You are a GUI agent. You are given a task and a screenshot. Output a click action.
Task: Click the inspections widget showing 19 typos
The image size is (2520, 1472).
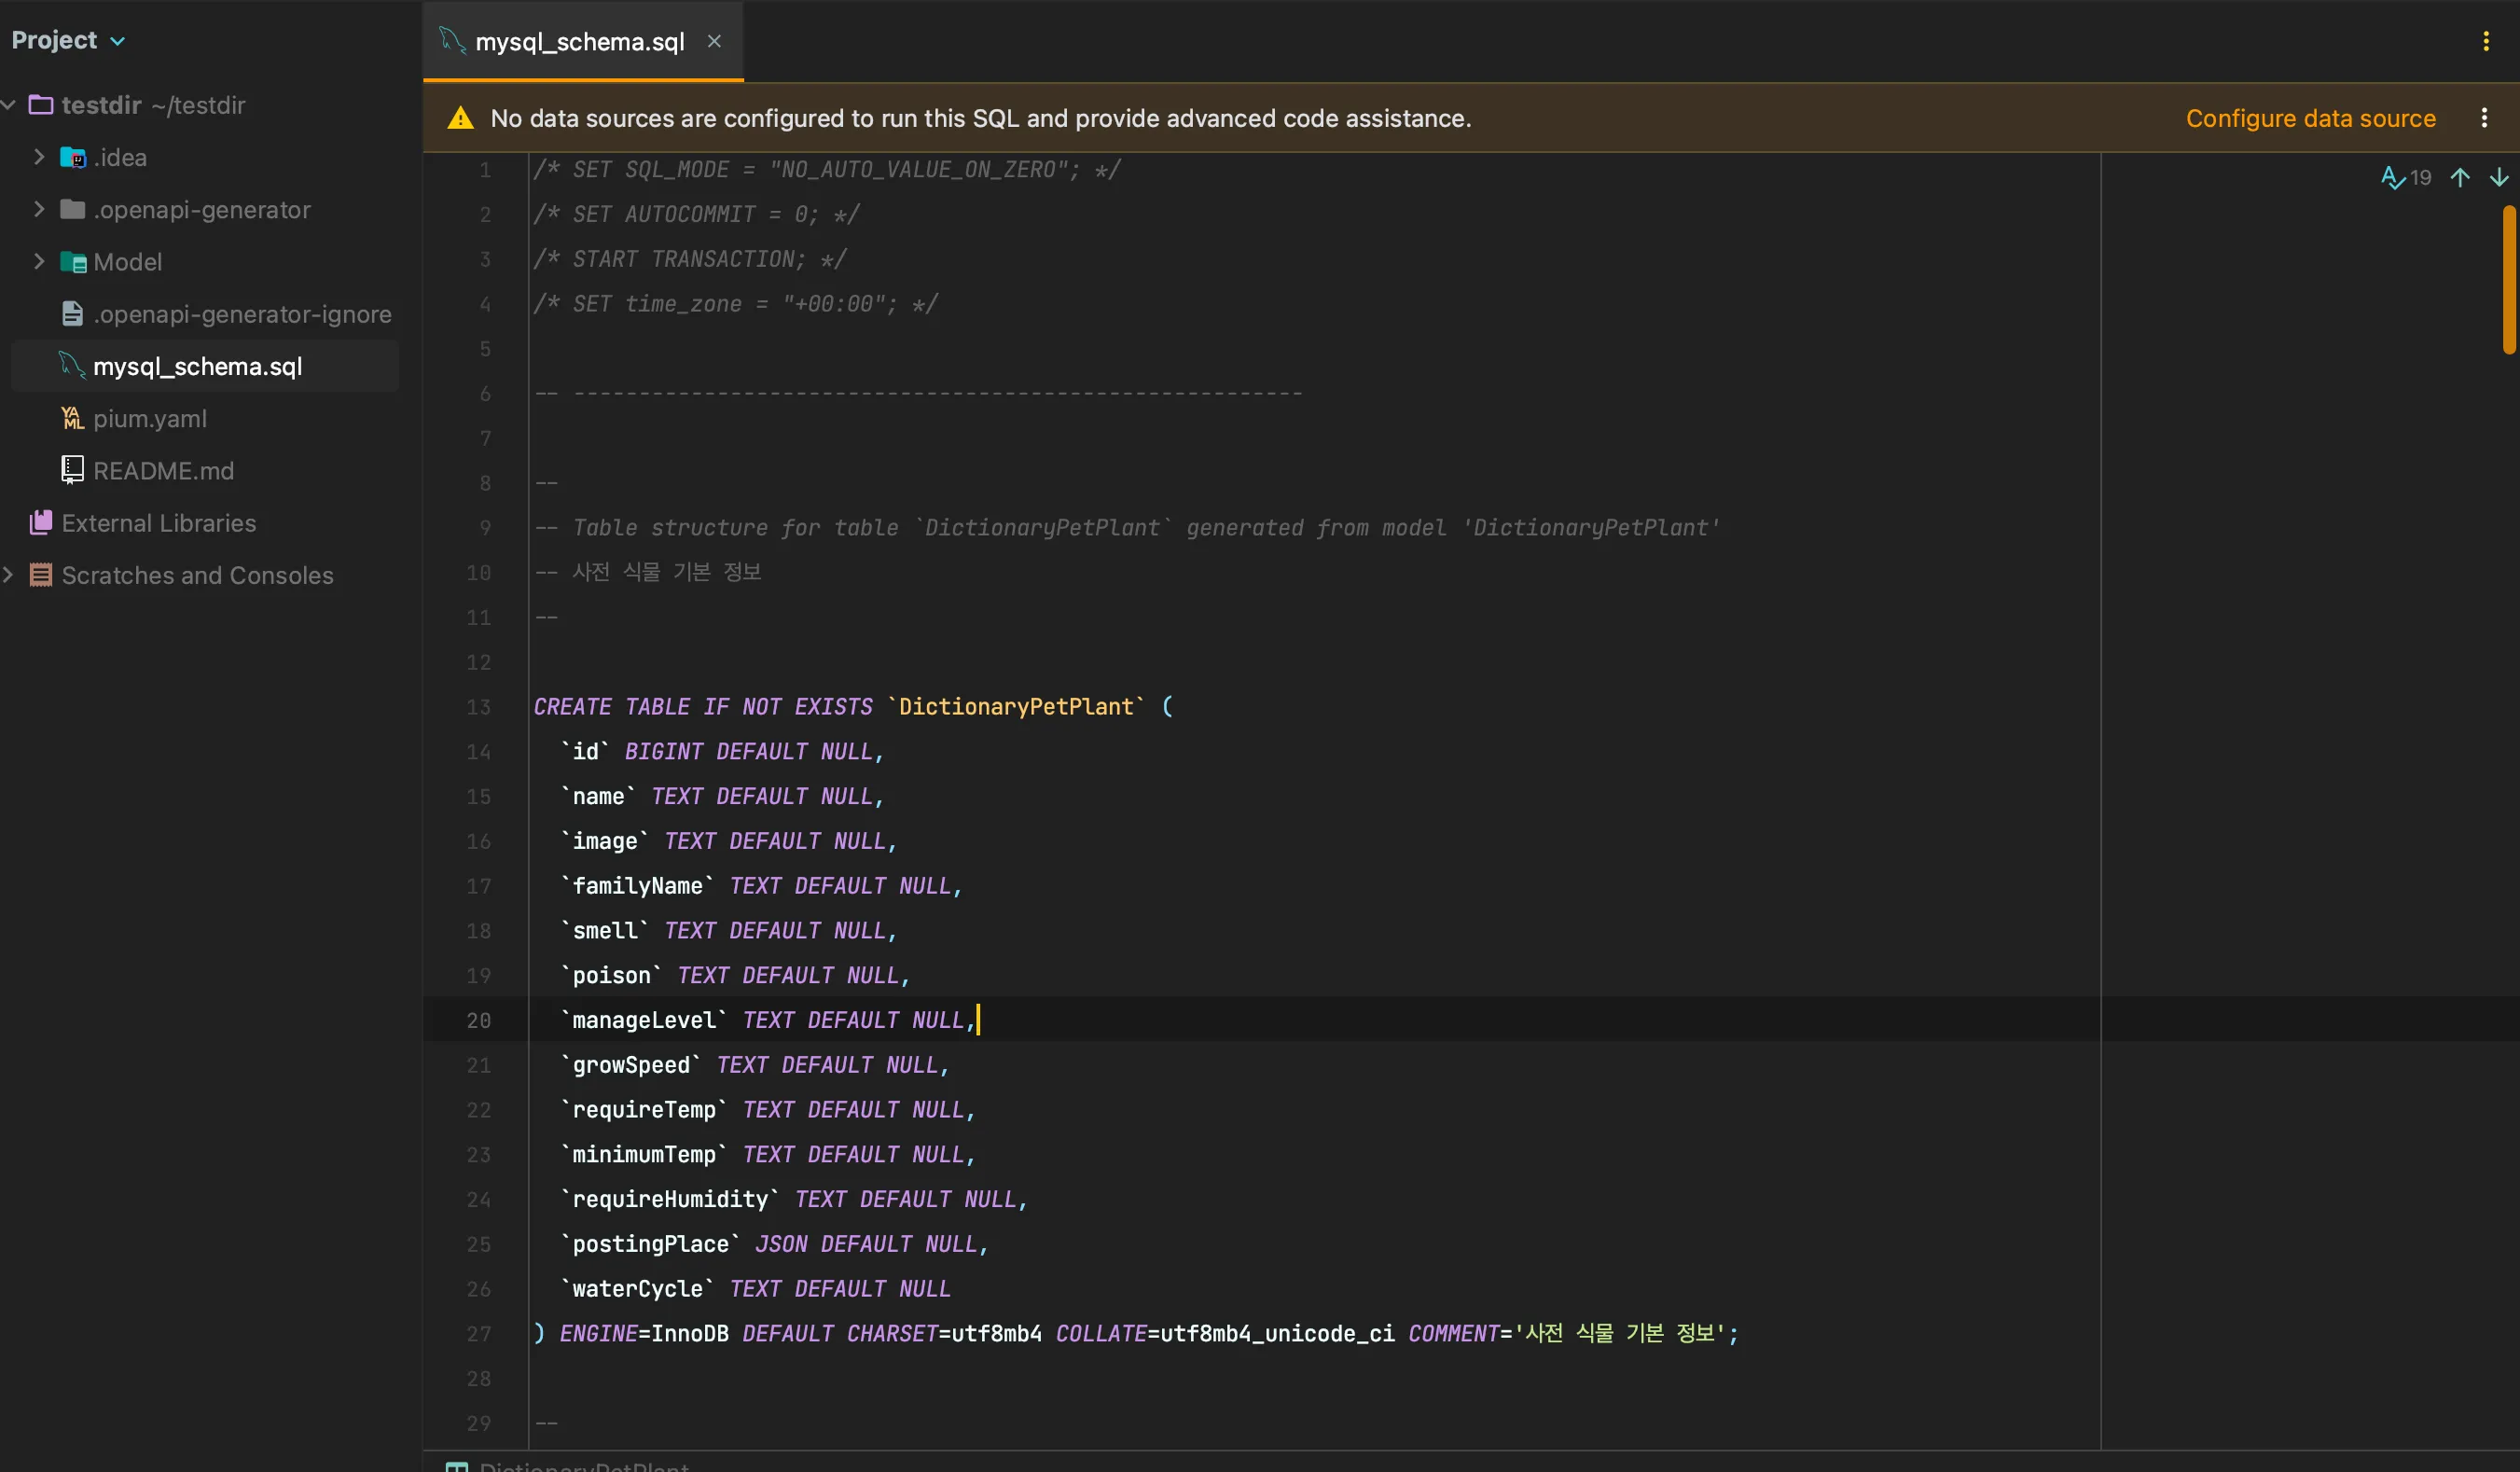tap(2406, 178)
